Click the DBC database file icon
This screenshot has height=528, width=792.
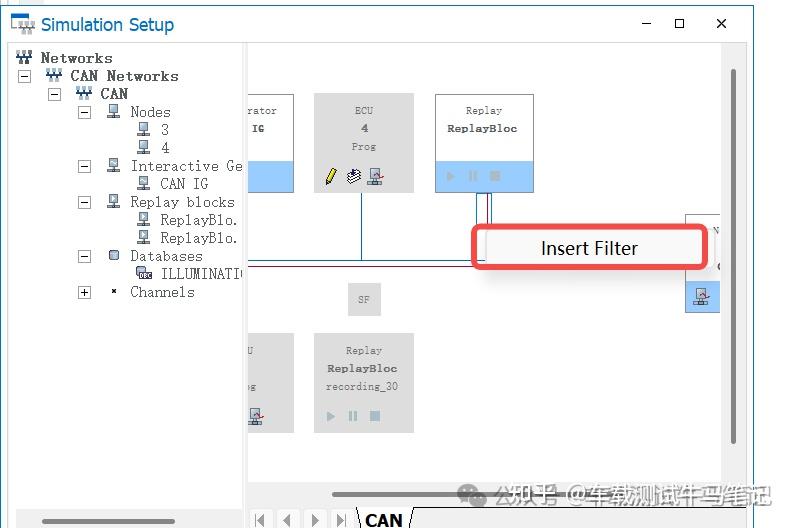pyautogui.click(x=144, y=273)
